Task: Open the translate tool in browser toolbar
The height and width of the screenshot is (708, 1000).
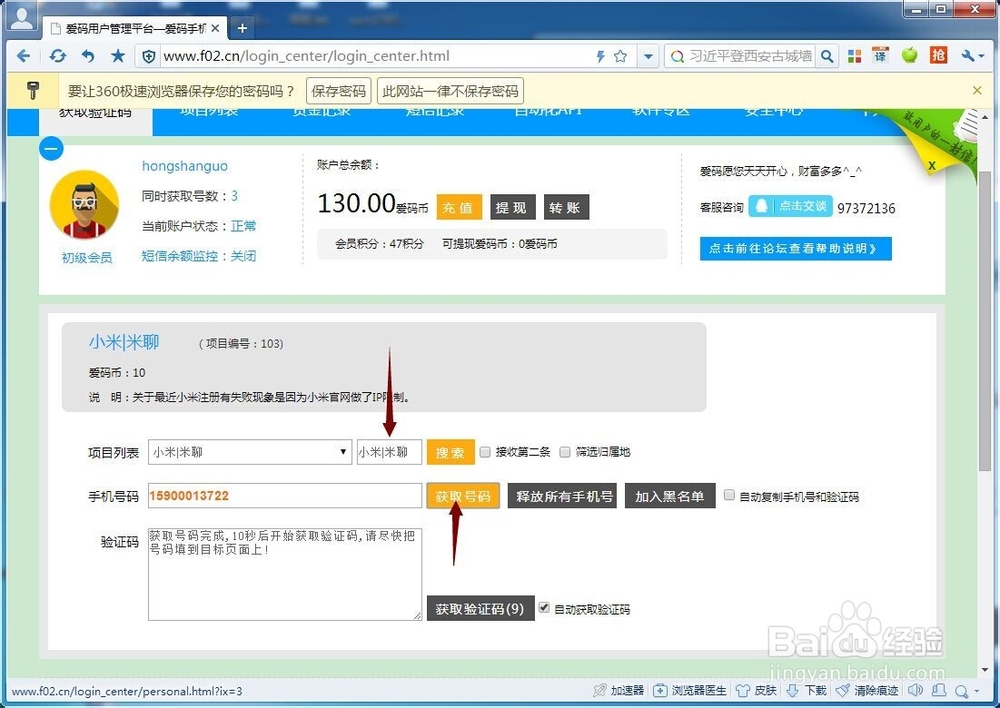Action: click(x=880, y=56)
